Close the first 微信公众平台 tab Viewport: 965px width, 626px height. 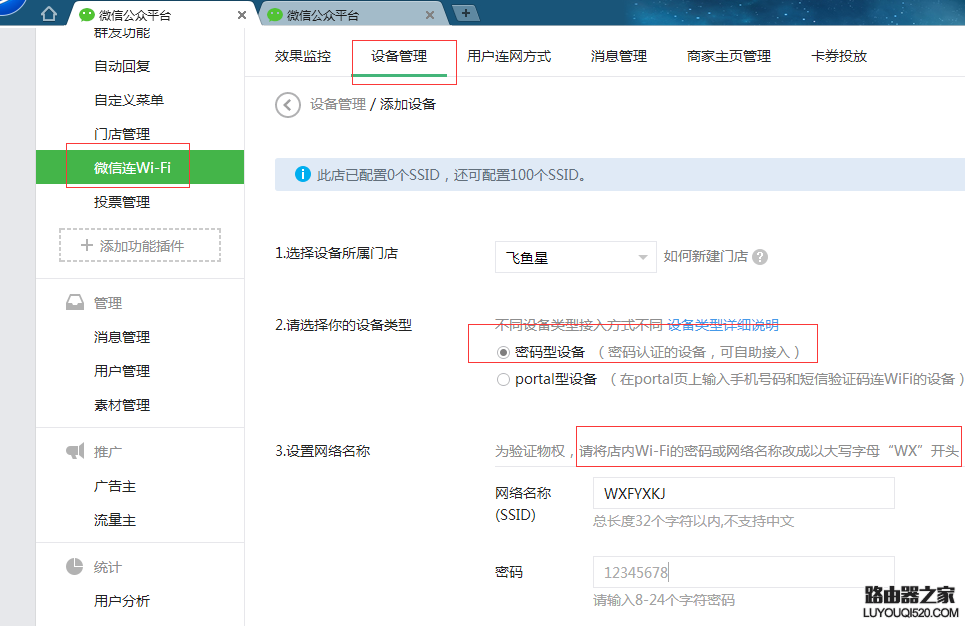(242, 15)
